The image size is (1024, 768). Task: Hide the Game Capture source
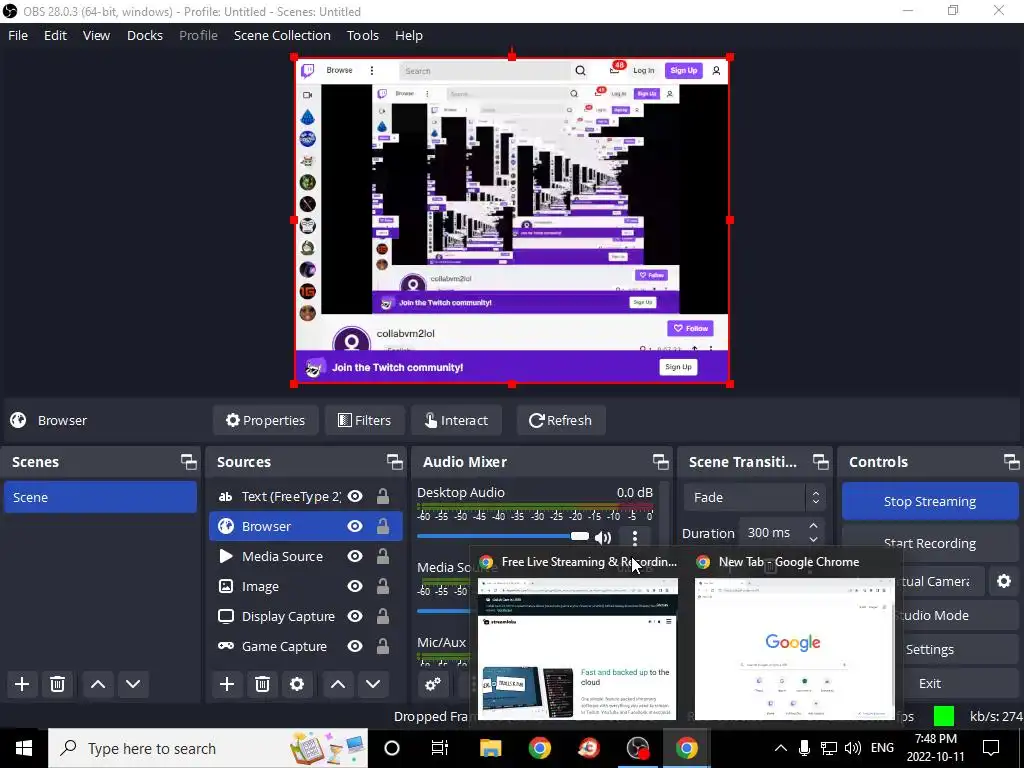(355, 647)
